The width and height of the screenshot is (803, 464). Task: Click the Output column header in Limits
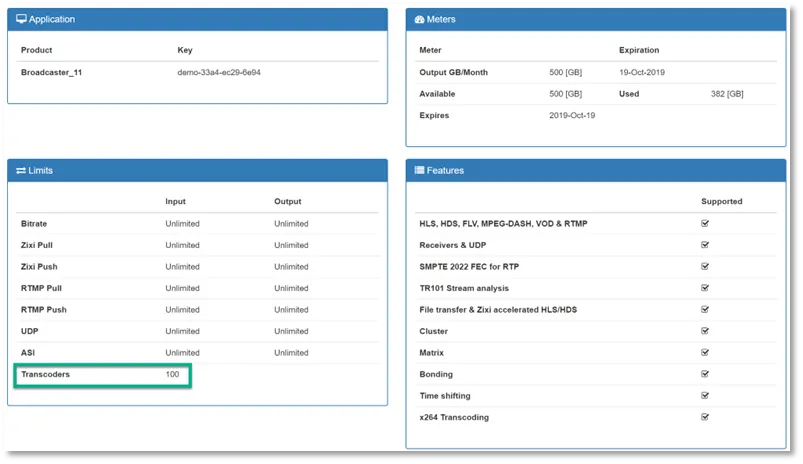point(288,201)
